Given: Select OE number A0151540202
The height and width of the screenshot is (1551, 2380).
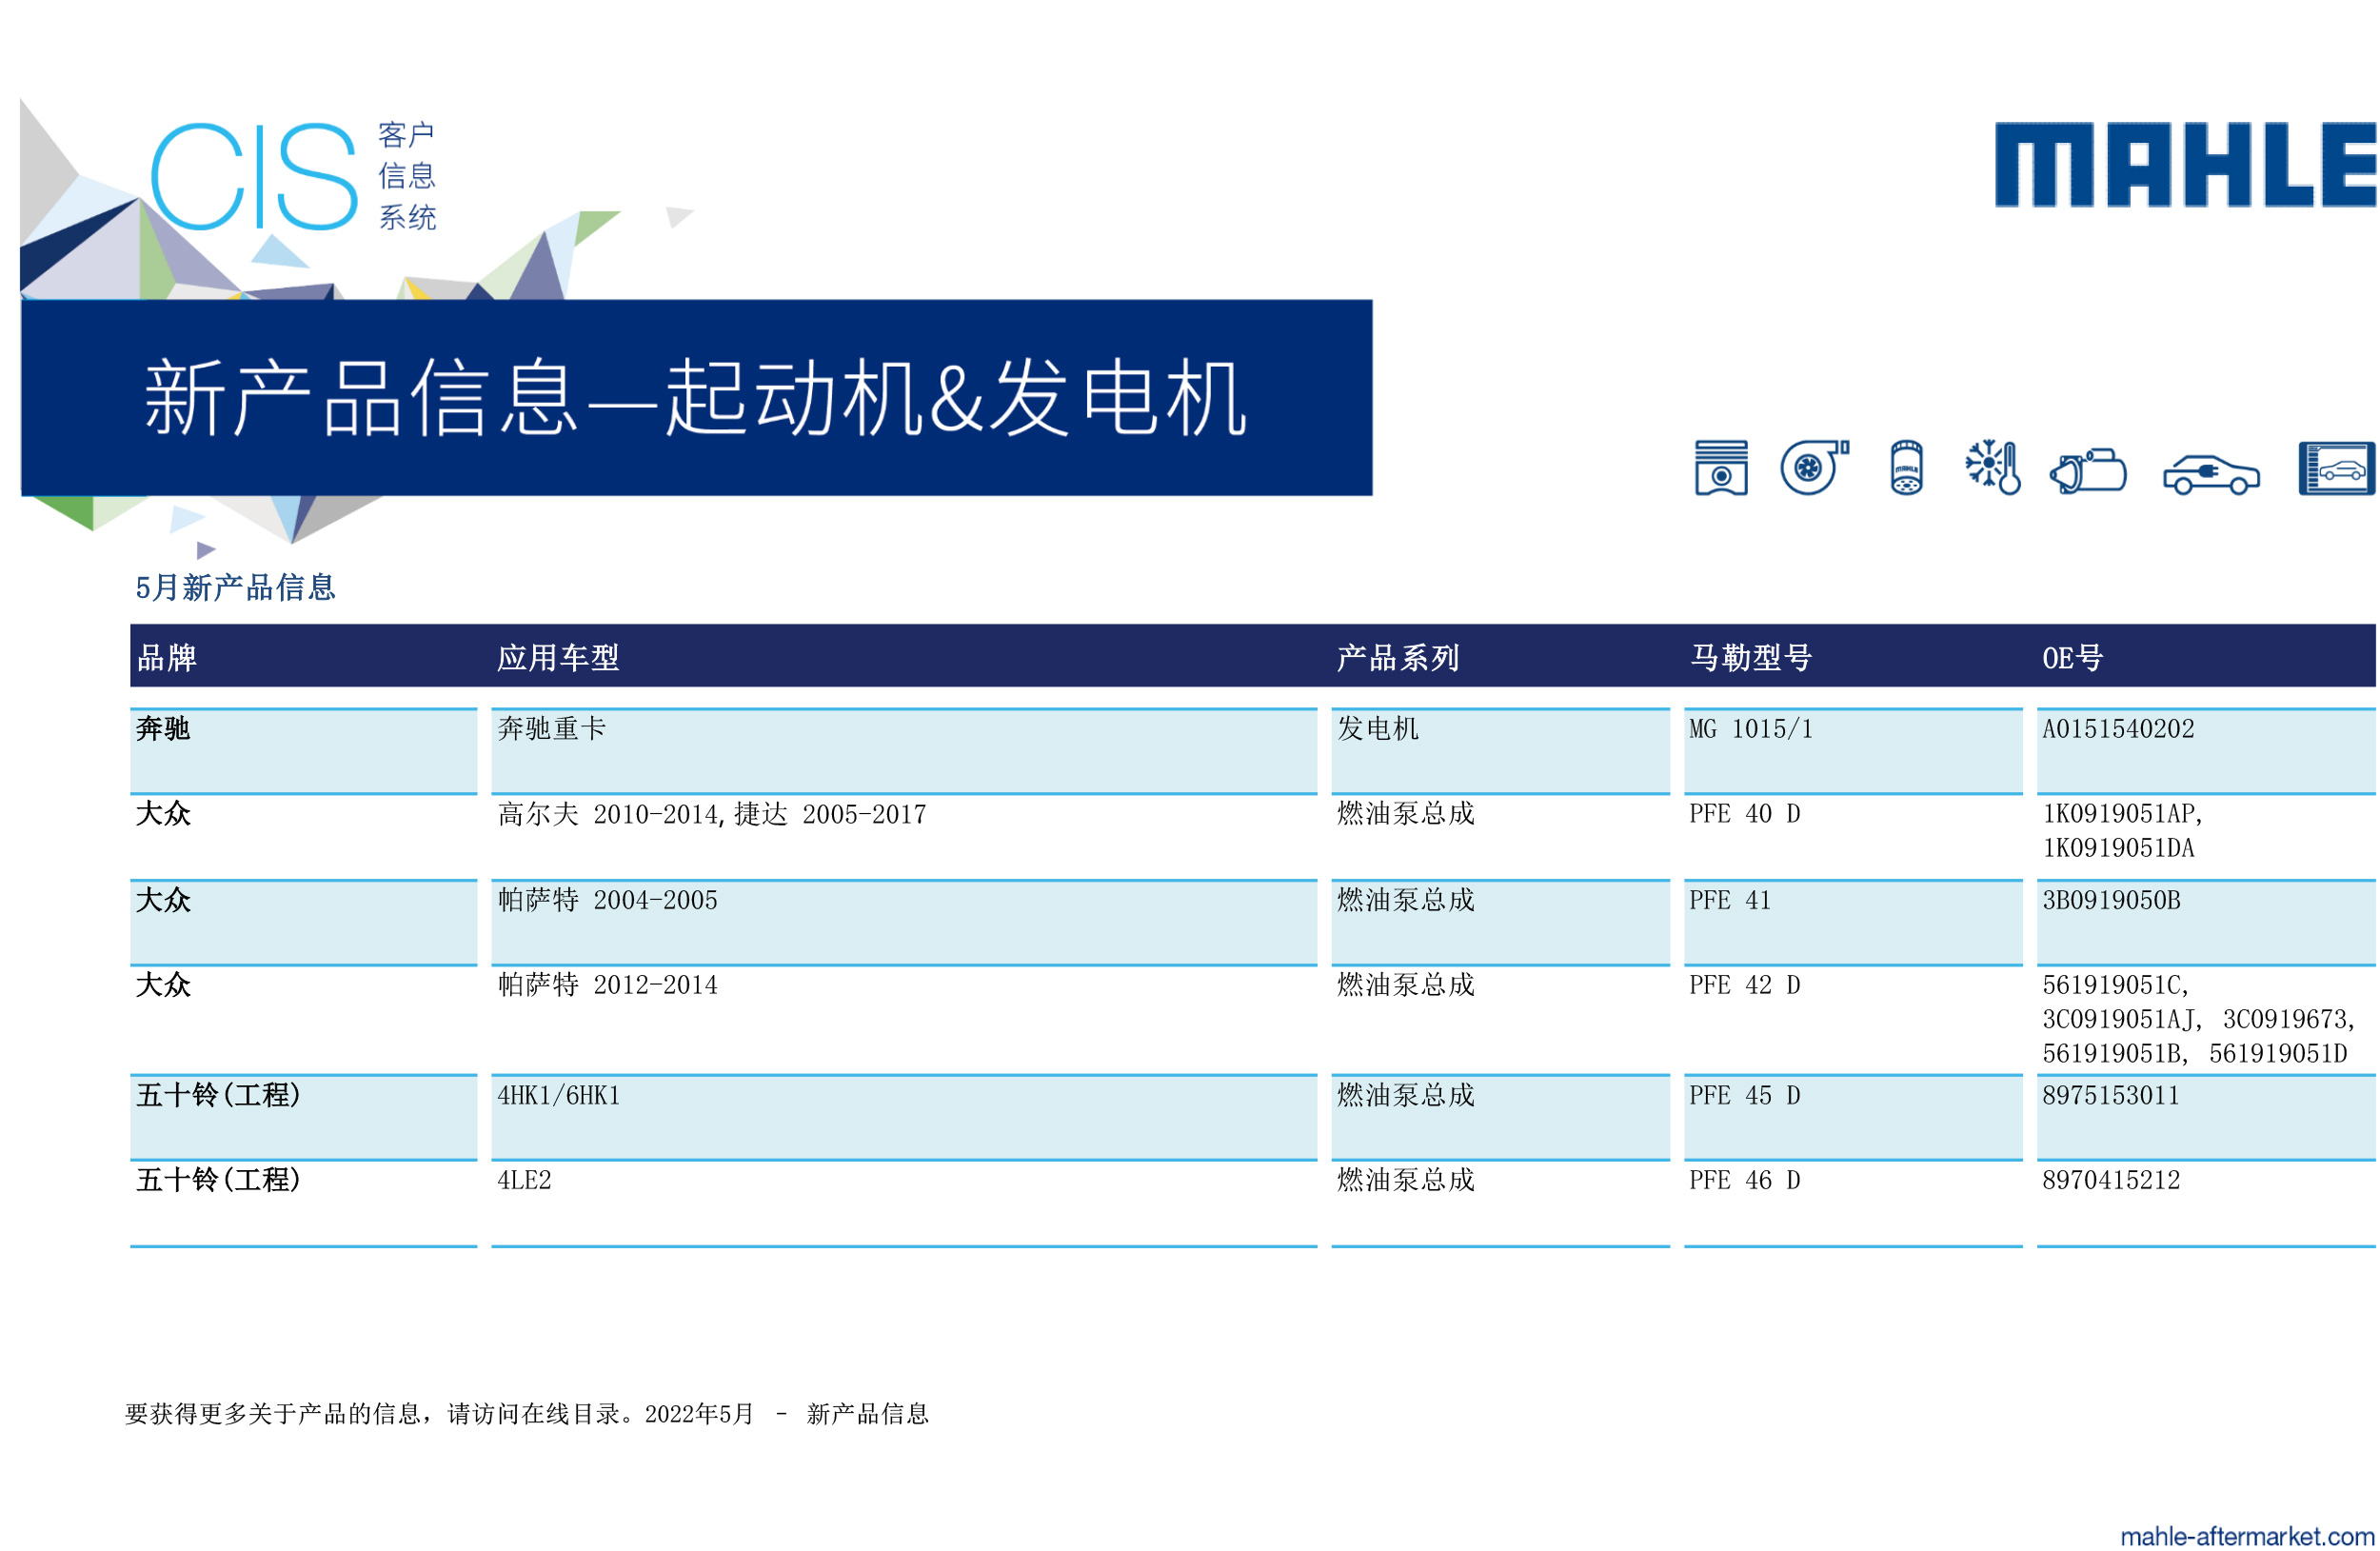Looking at the screenshot, I should point(2118,728).
